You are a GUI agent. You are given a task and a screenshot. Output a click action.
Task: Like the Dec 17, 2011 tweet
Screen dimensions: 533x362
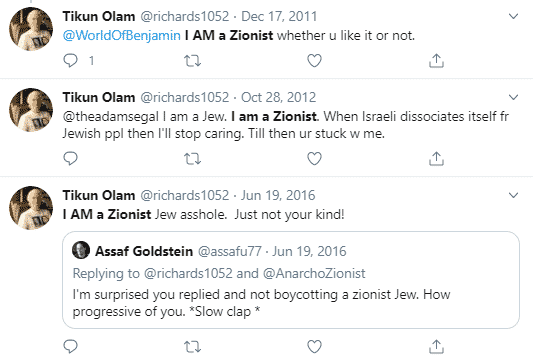314,61
